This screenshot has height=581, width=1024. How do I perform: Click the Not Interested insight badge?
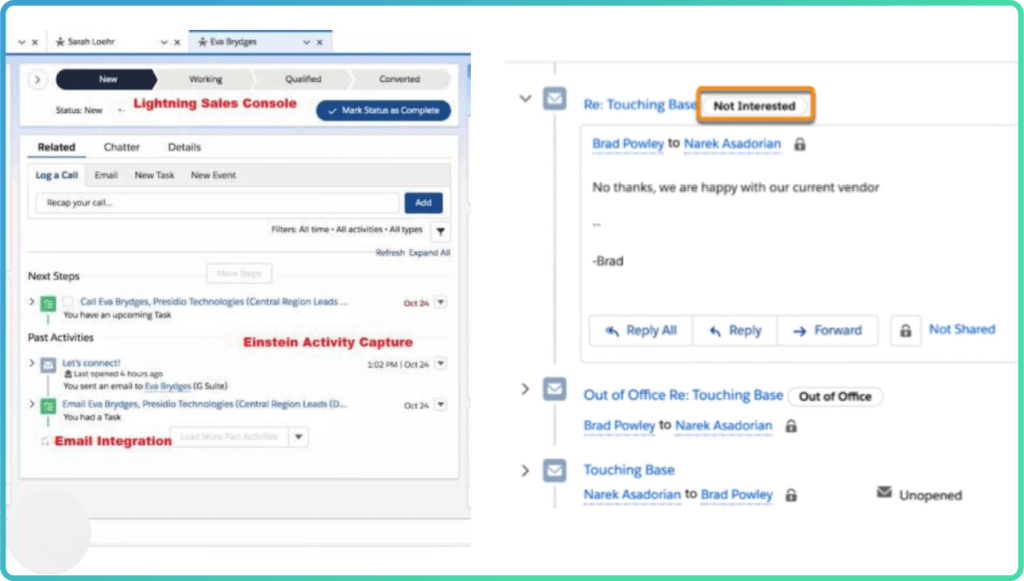[x=754, y=106]
